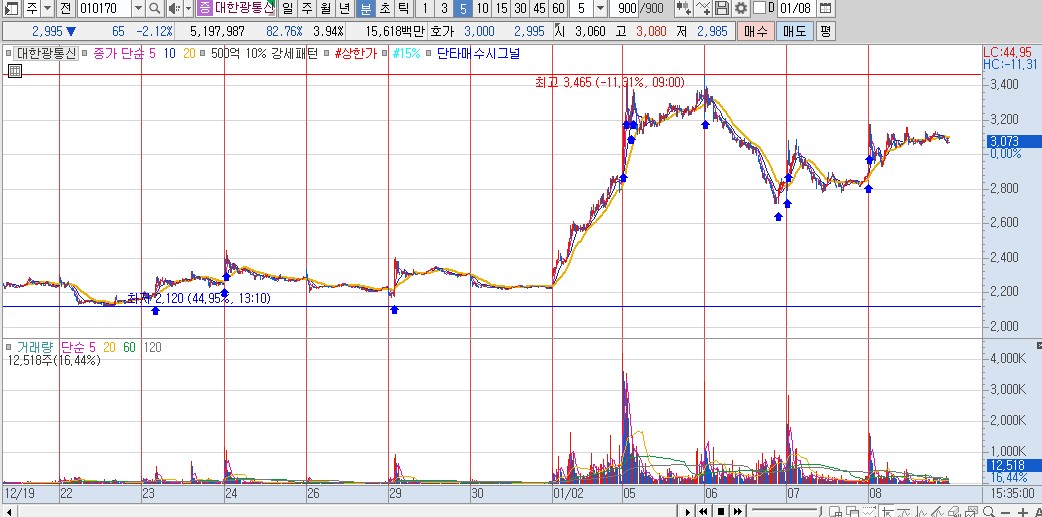Toggle the #15% legend marker

tap(383, 53)
